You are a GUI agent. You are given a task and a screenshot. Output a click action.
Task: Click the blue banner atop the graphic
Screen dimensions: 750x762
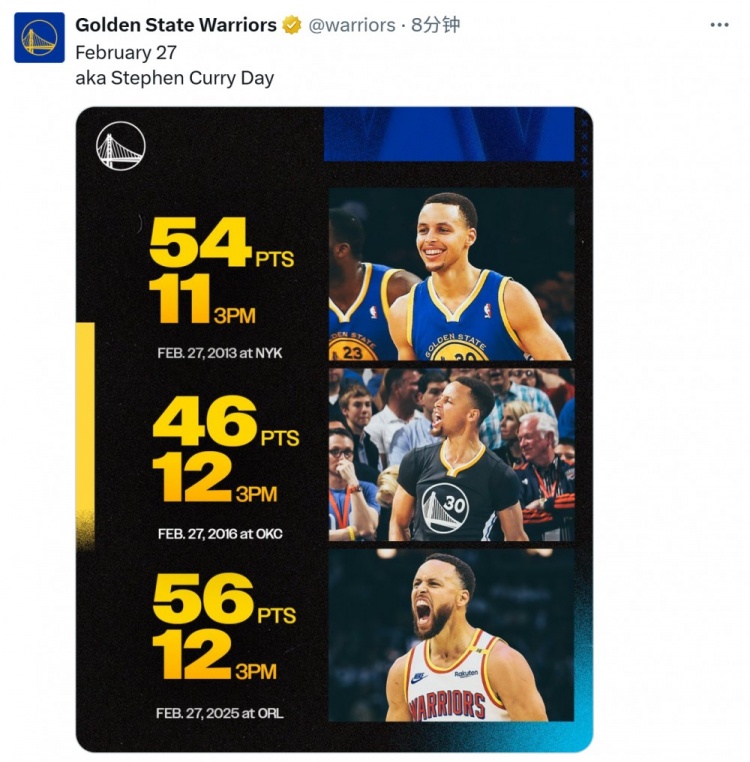click(x=450, y=134)
